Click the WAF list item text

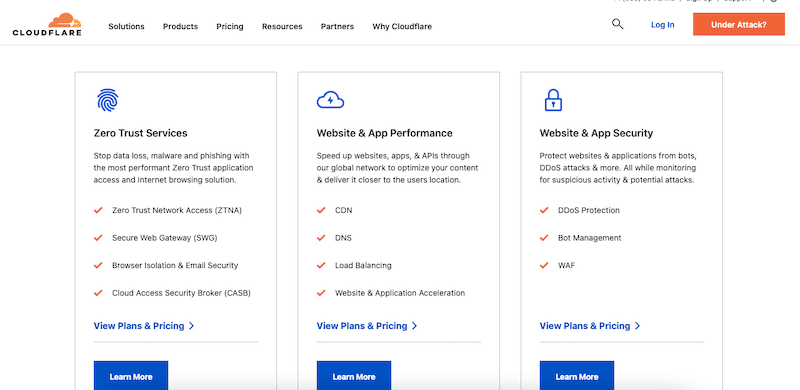[x=566, y=265]
